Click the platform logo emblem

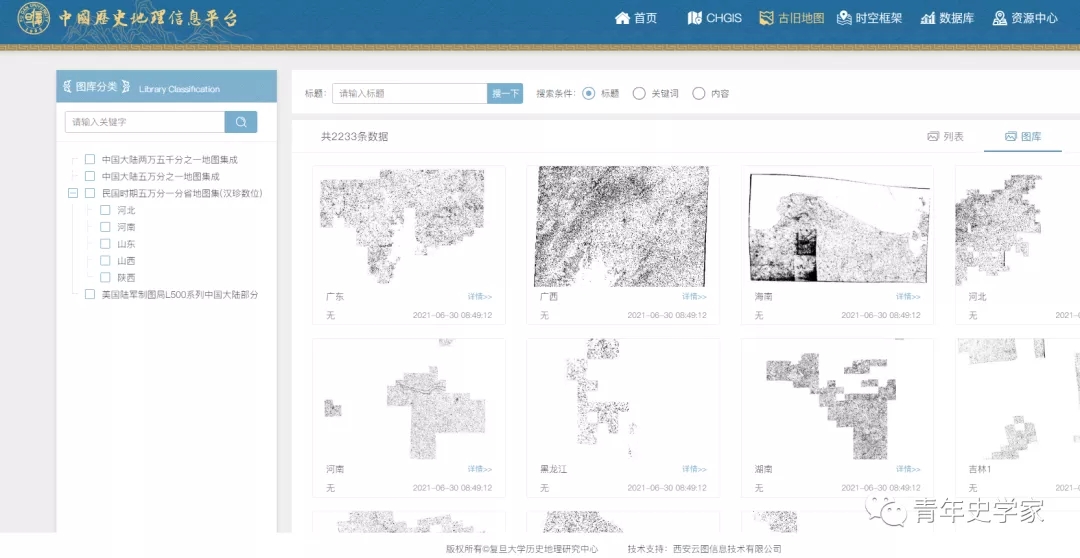tap(34, 19)
